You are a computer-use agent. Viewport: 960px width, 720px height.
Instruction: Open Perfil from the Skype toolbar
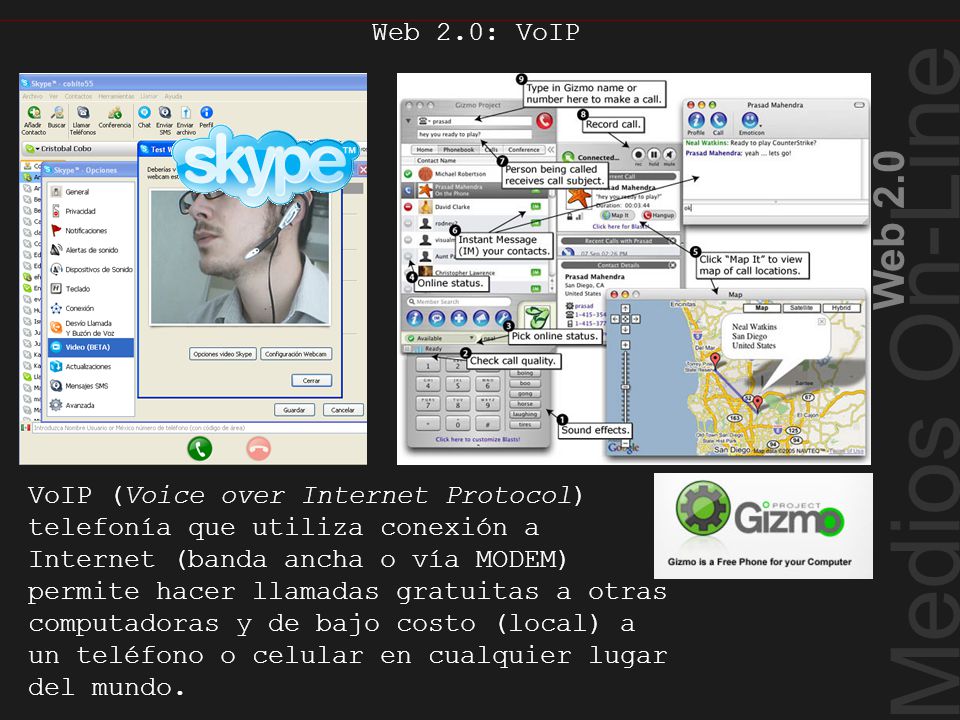(206, 117)
